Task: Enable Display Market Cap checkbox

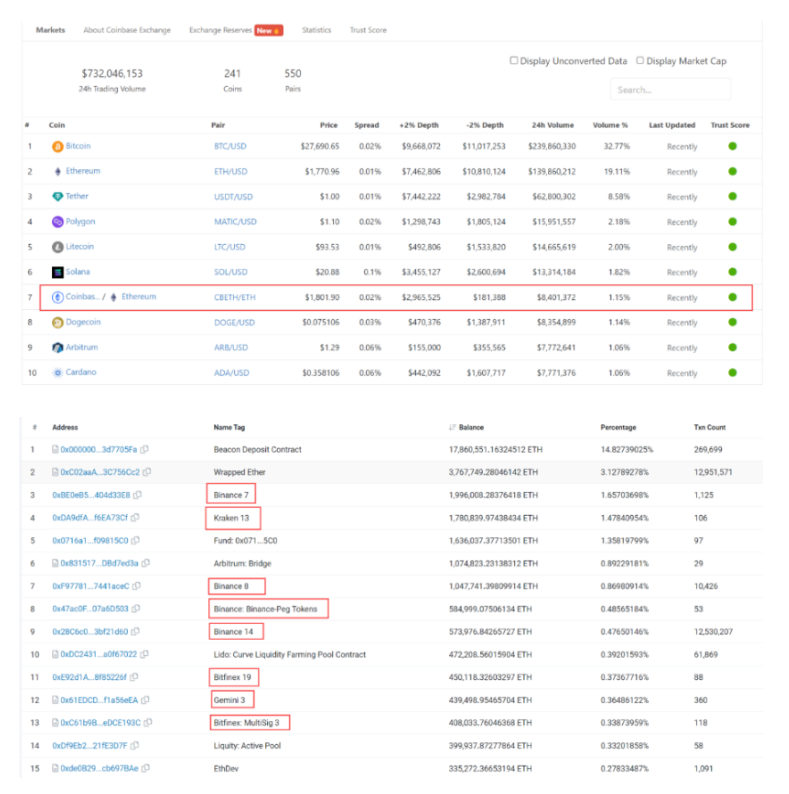Action: tap(640, 61)
